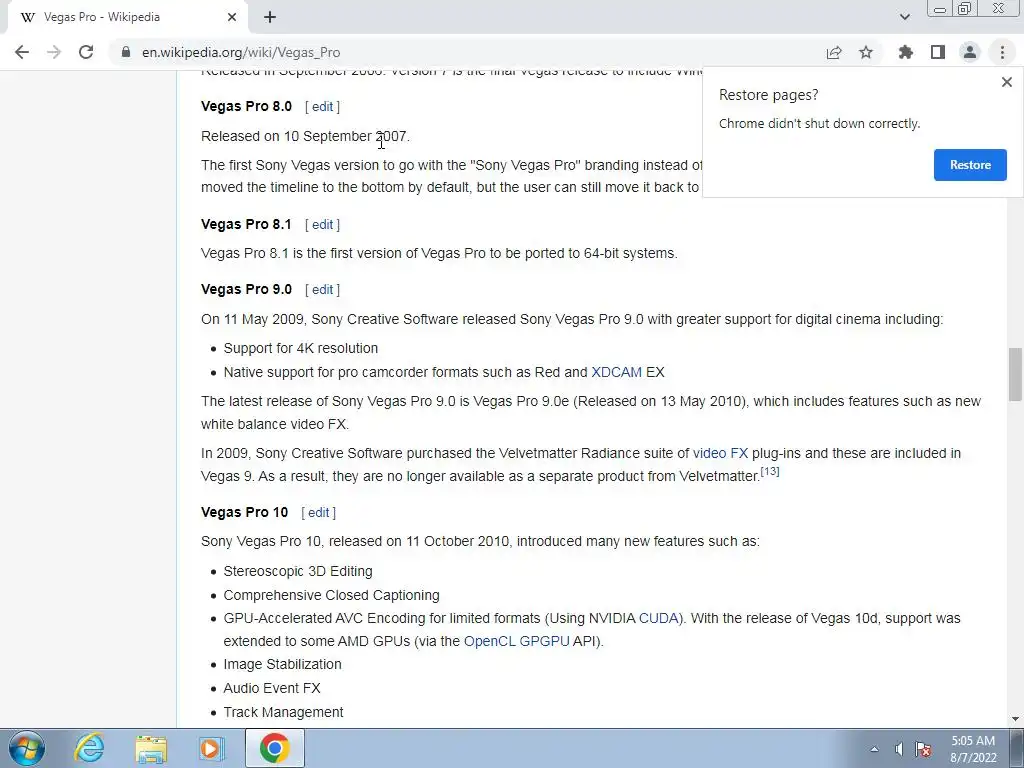Dismiss the Restore pages popup
Viewport: 1024px width, 768px height.
click(x=1006, y=82)
